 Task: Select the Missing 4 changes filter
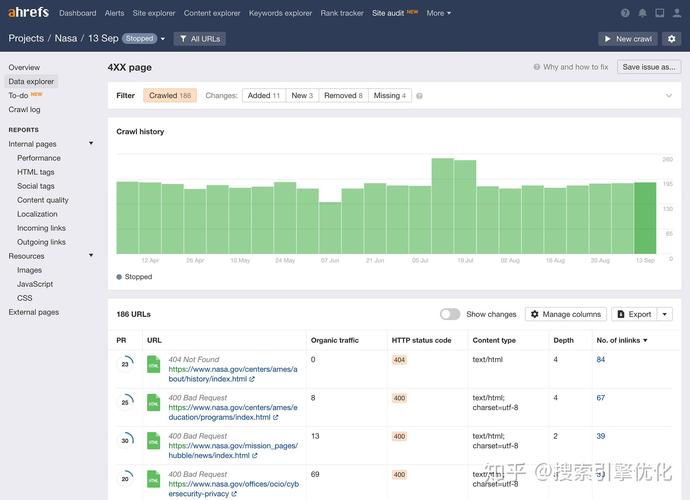389,96
